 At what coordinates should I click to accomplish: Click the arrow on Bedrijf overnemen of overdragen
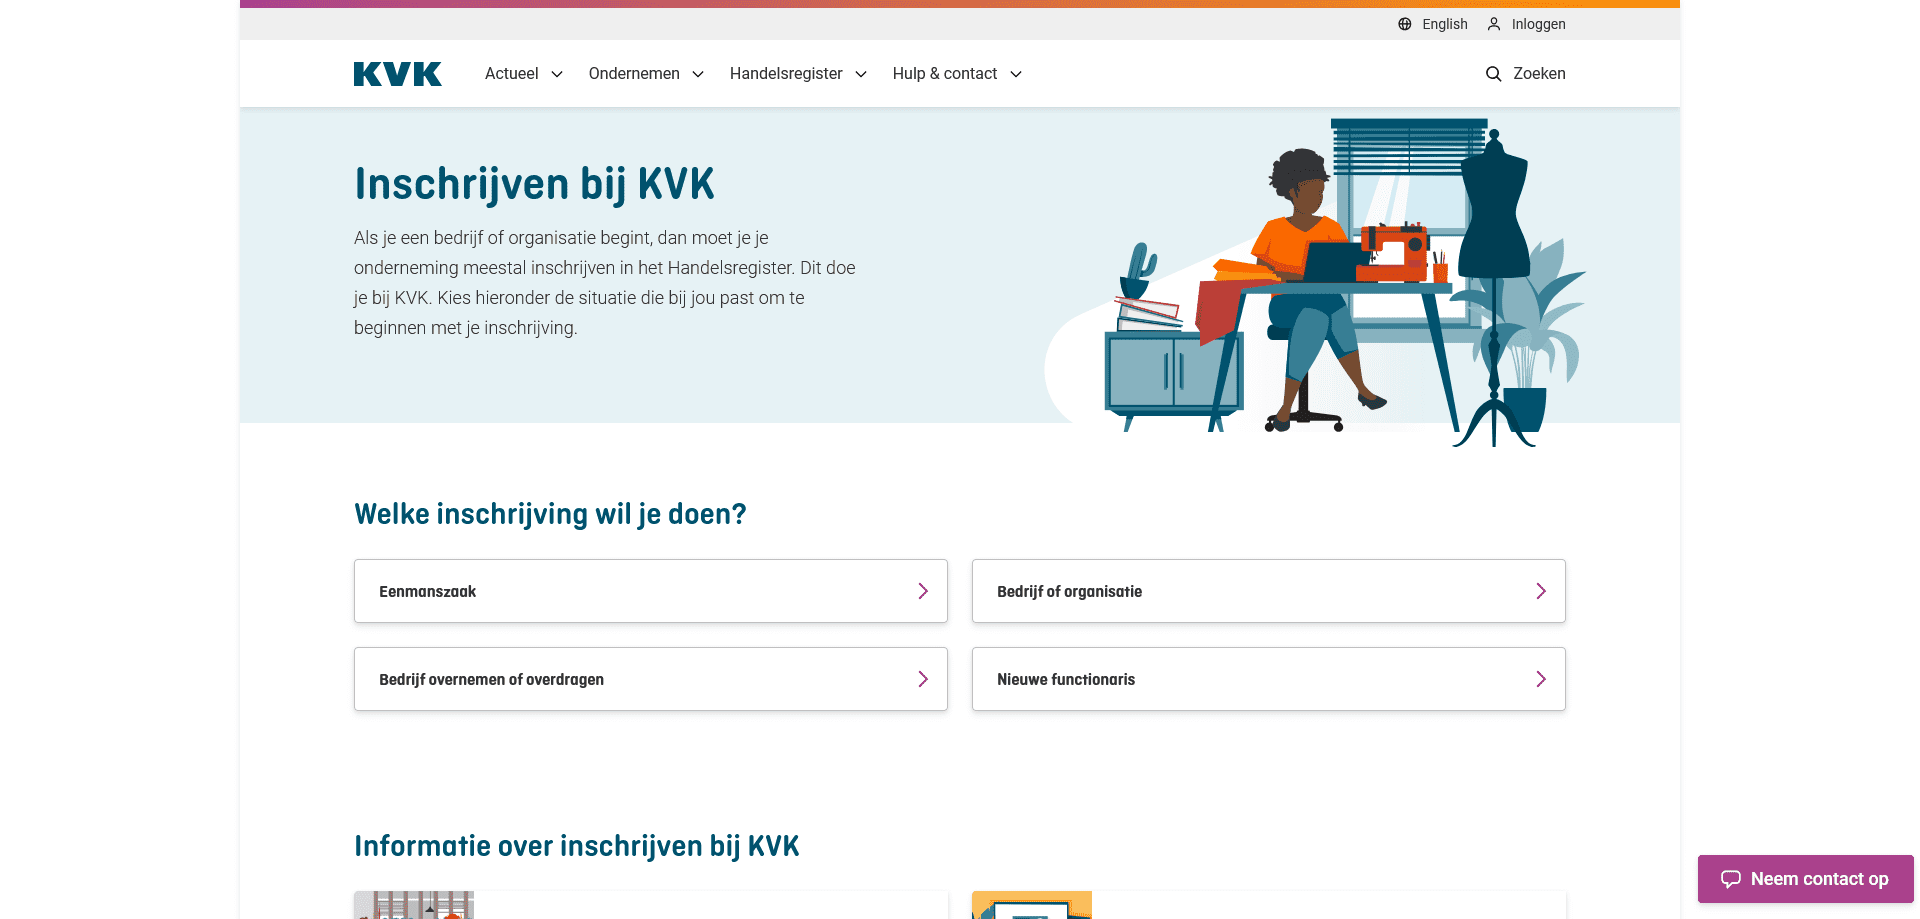point(923,679)
